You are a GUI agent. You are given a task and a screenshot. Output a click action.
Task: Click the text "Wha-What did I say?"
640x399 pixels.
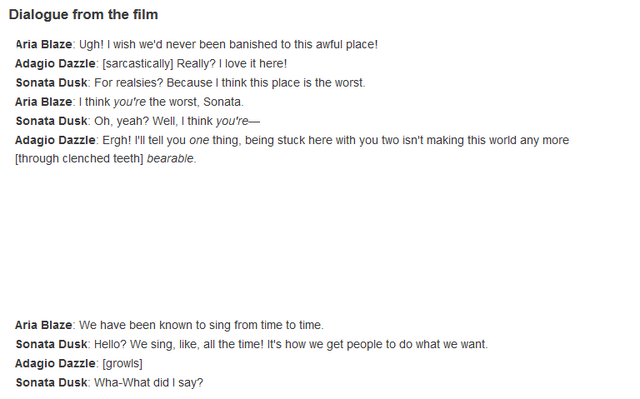pos(149,382)
